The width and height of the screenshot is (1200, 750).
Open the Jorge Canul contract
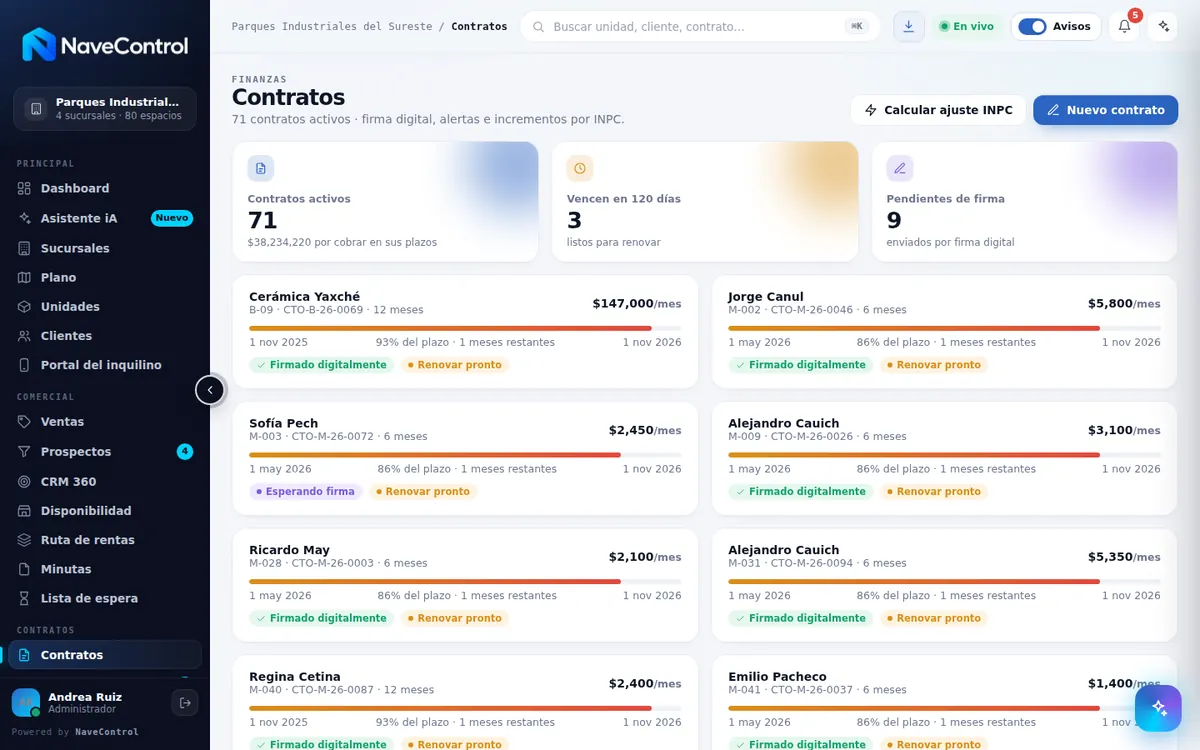click(x=944, y=331)
